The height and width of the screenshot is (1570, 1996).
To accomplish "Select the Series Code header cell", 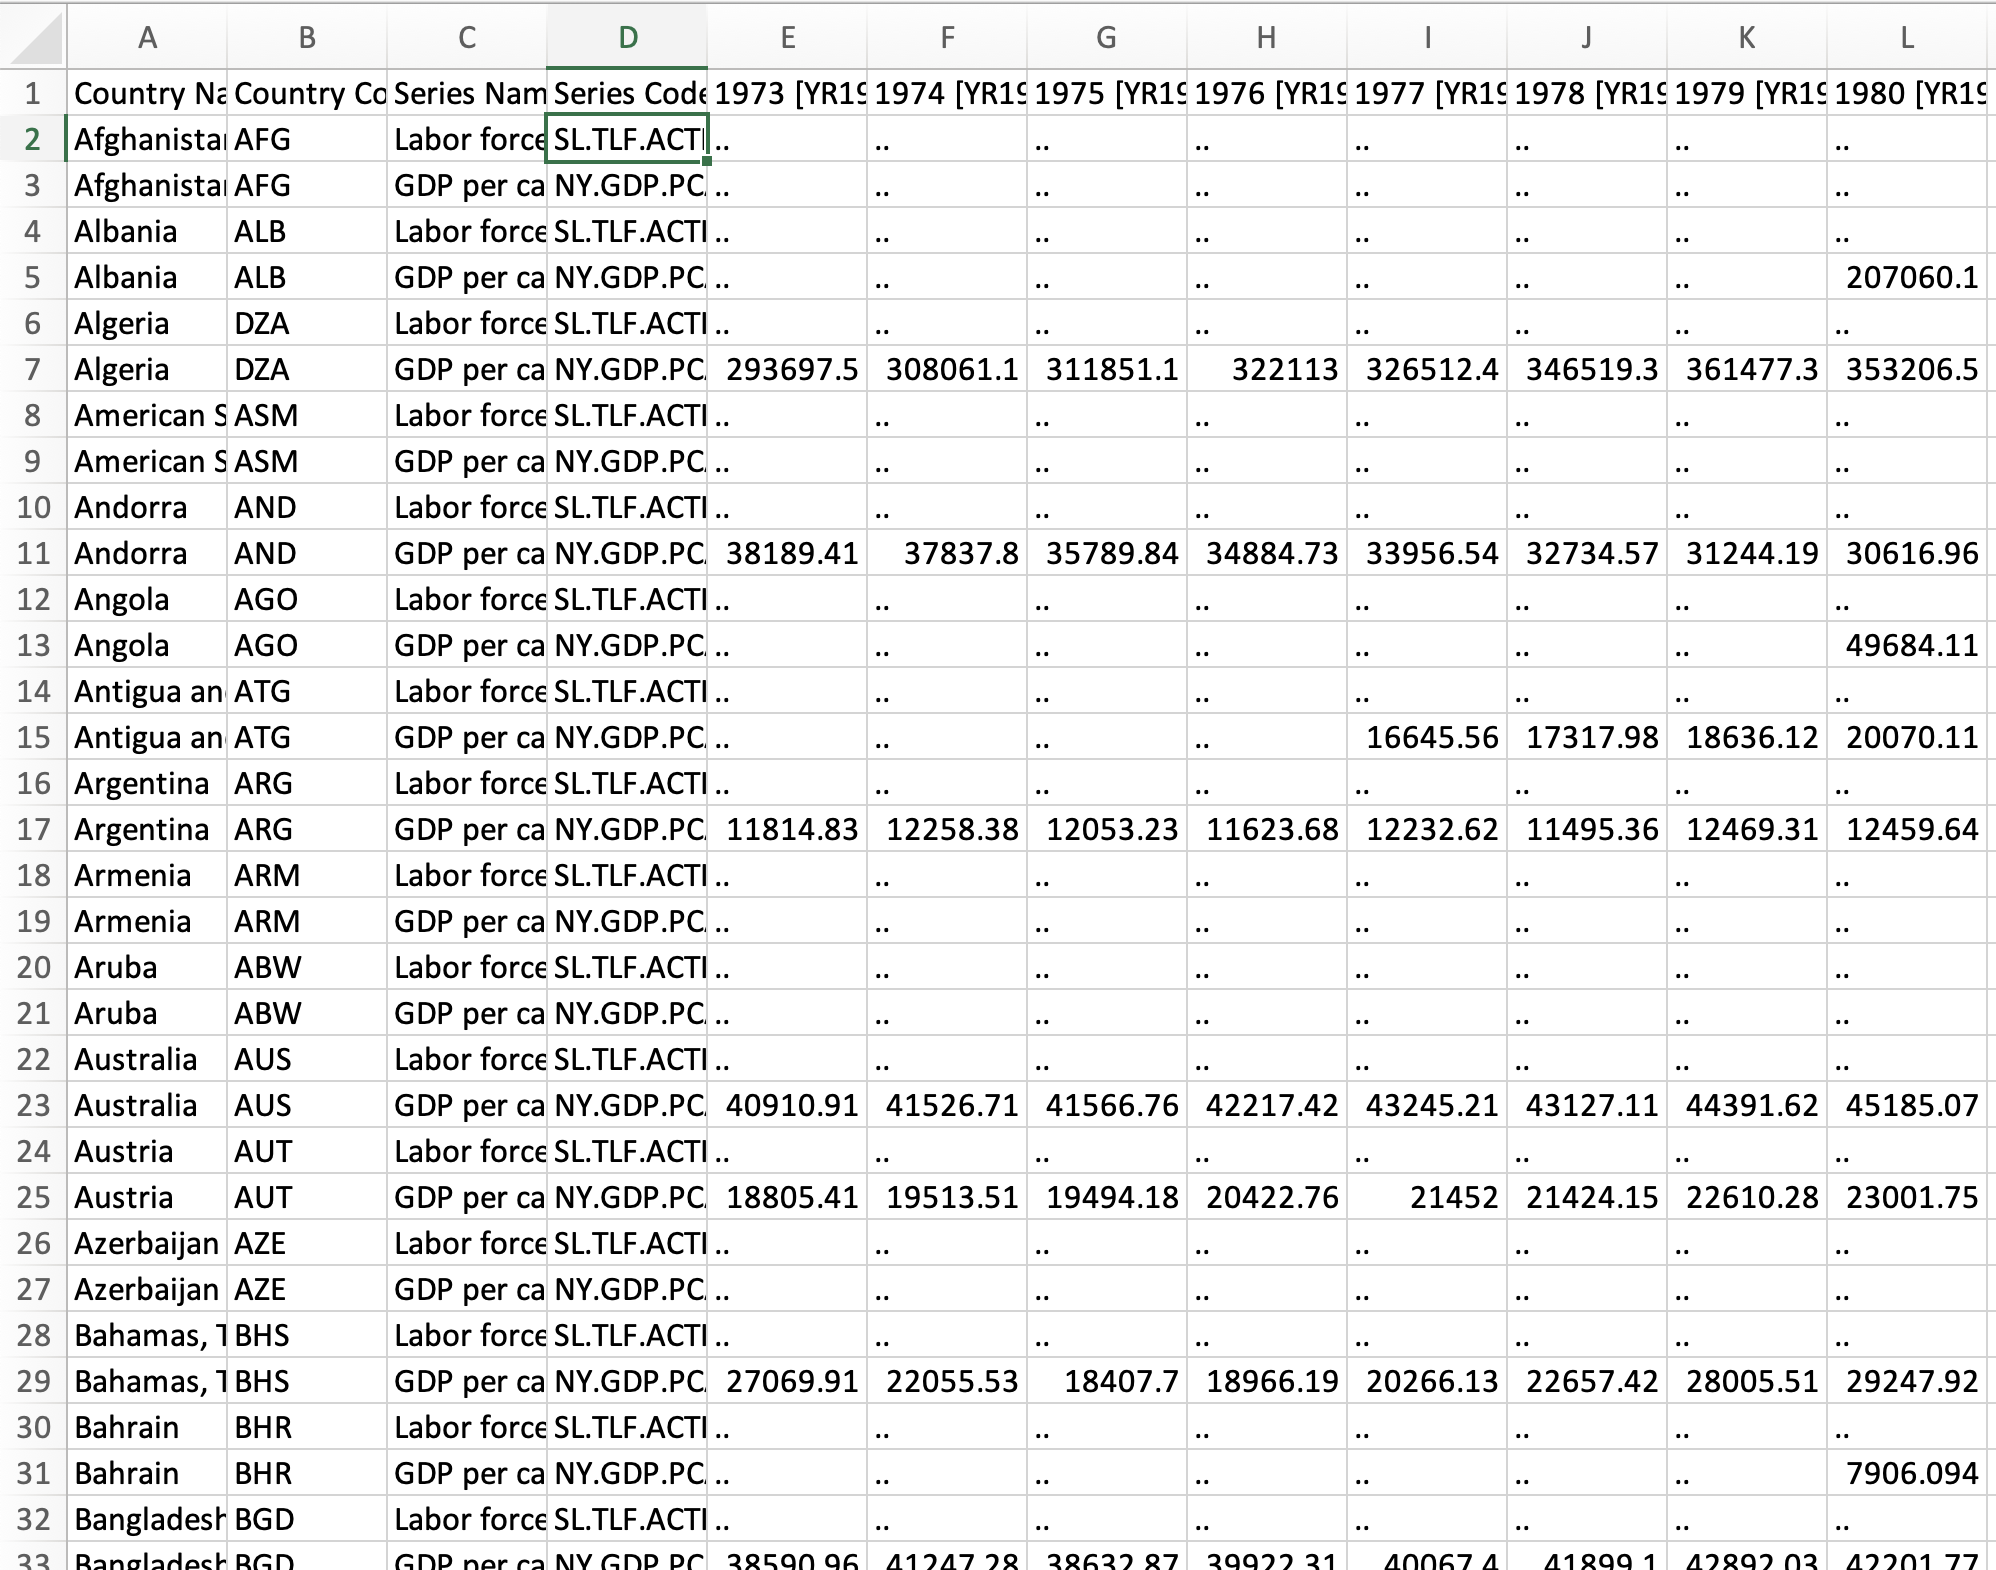I will tap(627, 93).
